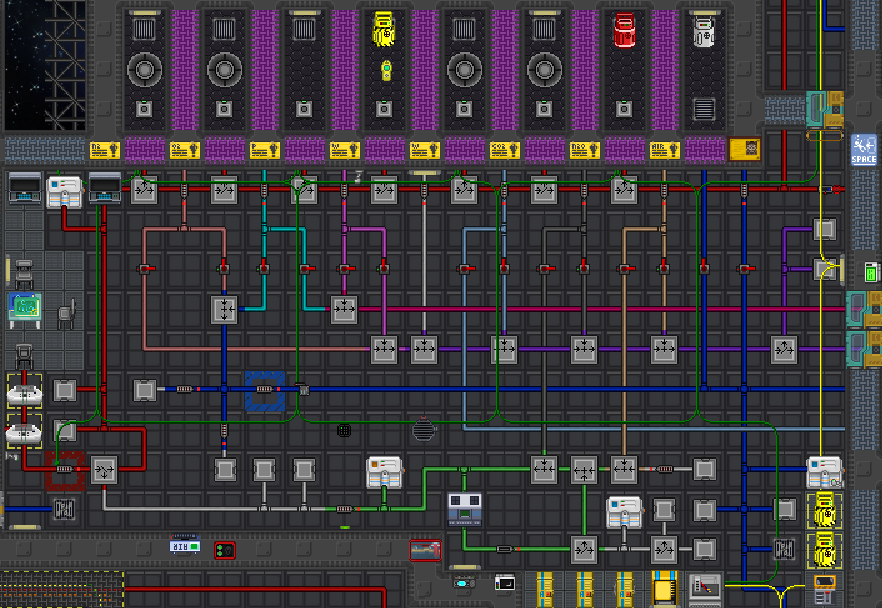
Task: Click the round air scrubber on floor
Action: (424, 430)
